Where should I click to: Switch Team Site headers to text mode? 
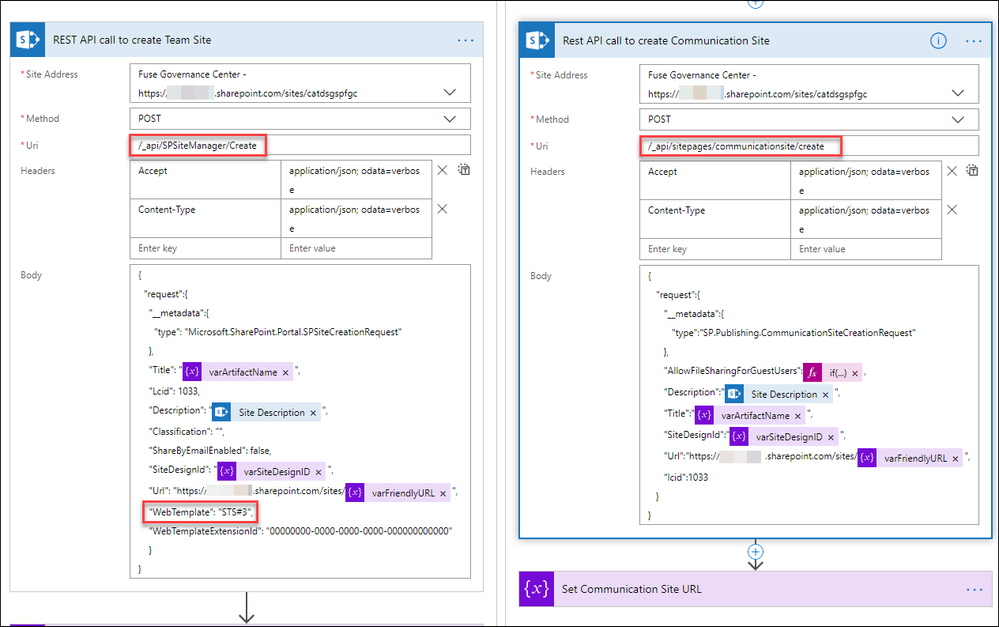pos(464,170)
